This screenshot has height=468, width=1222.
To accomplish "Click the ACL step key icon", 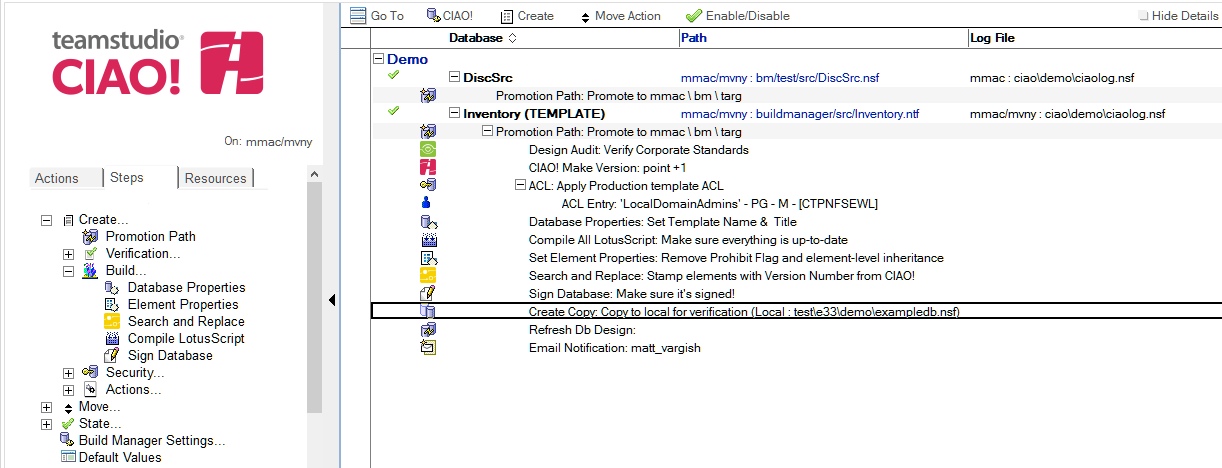I will pyautogui.click(x=428, y=186).
